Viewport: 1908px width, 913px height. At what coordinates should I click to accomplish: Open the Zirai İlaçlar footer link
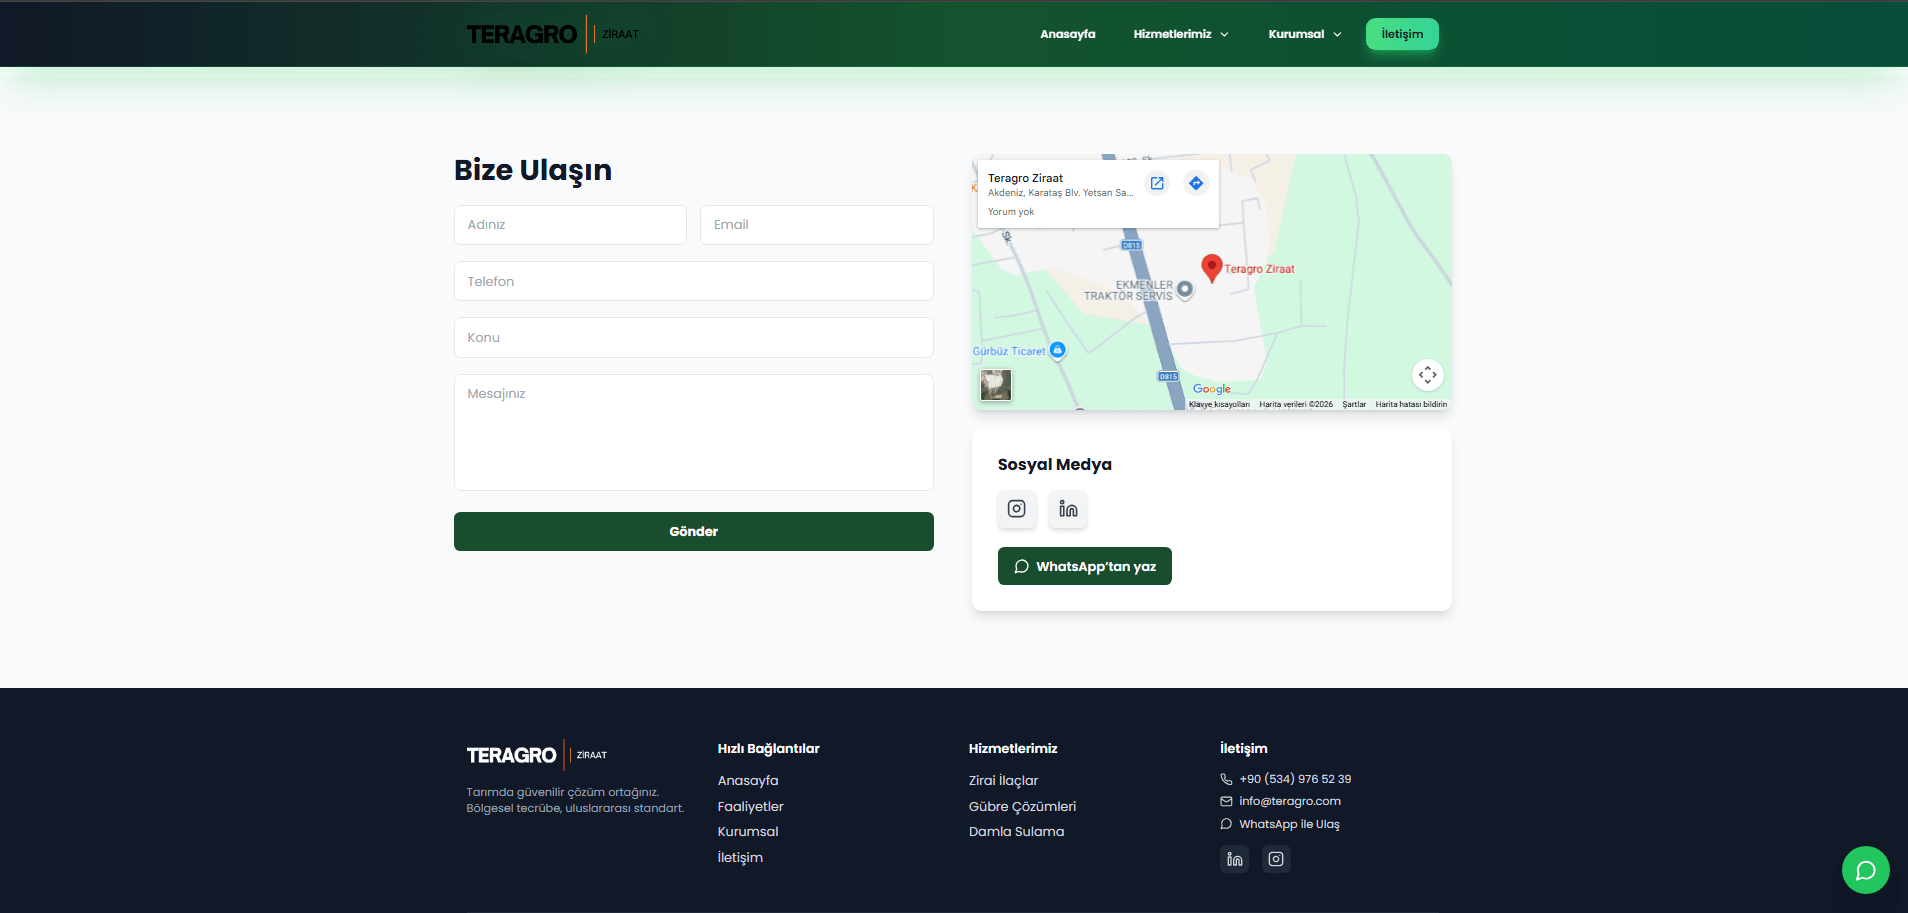(x=1003, y=780)
